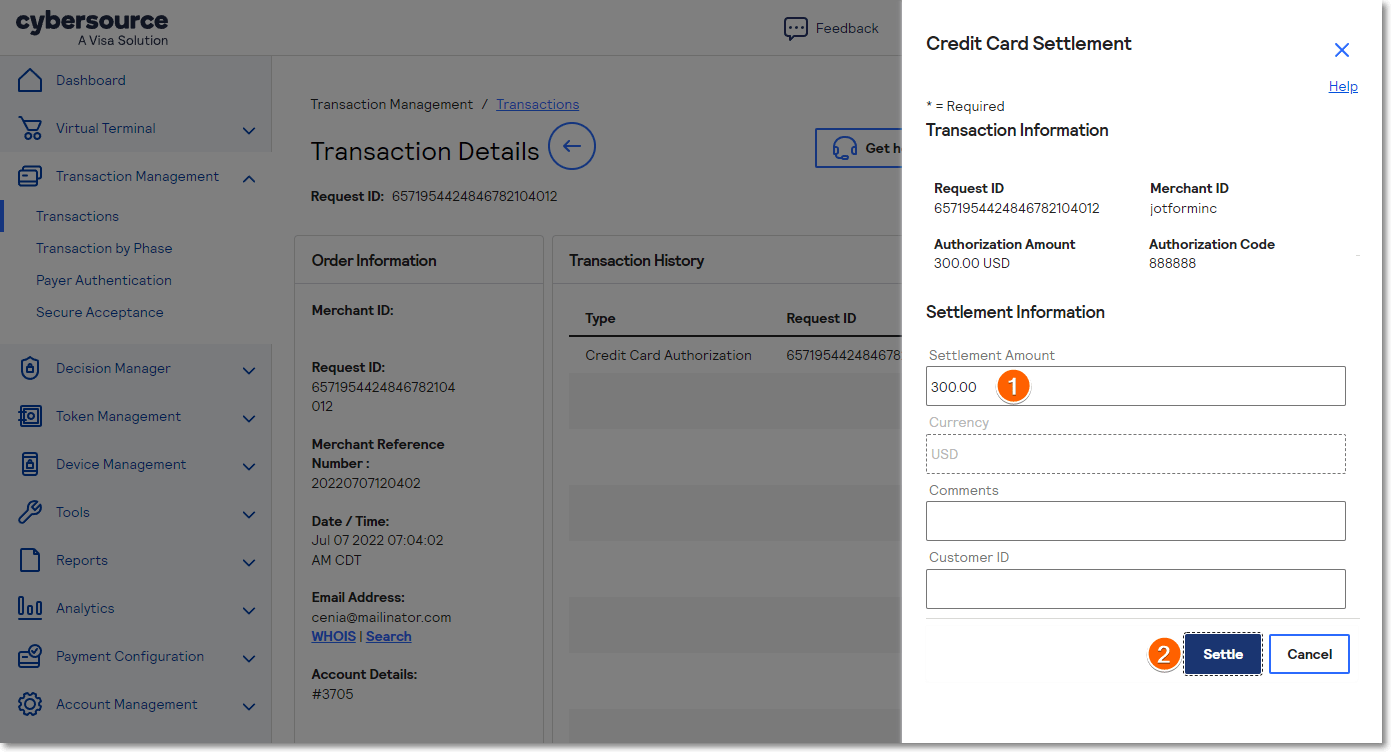Click the Token Management safe icon
Viewport: 1391px width, 752px height.
[30, 416]
